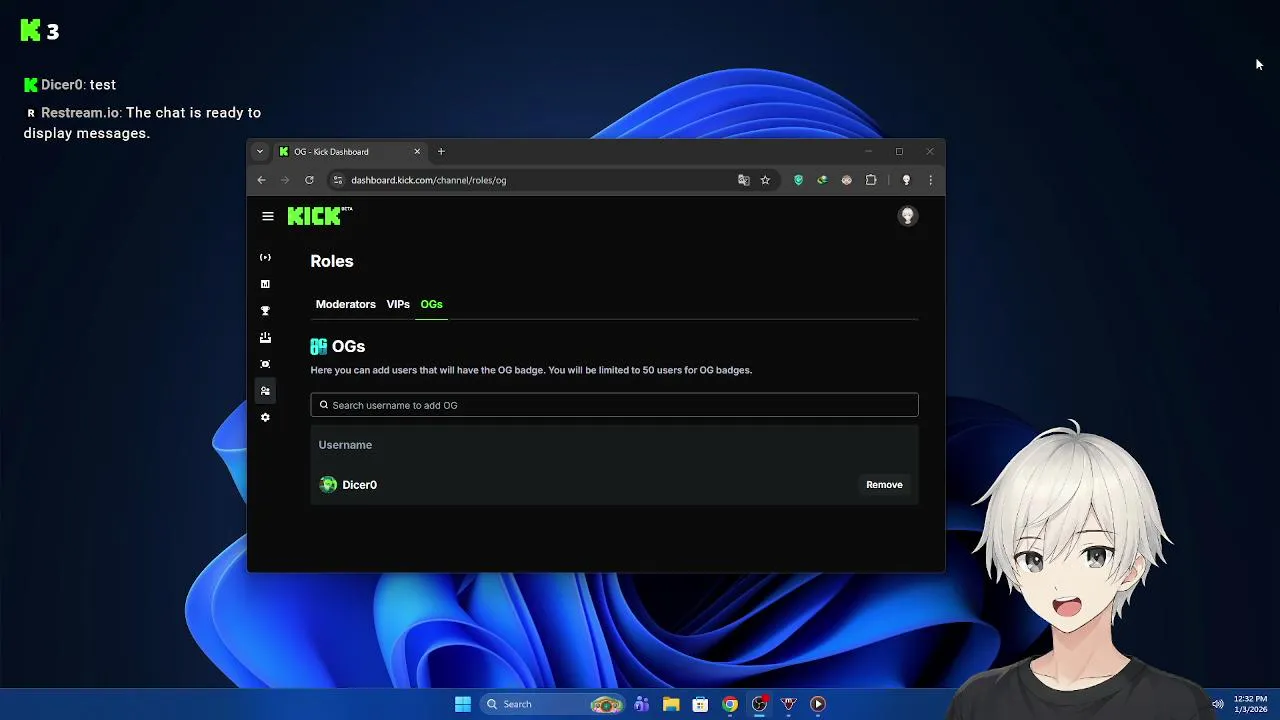Open the capture frame icon in sidebar
Screen dimensions: 1280x720
click(265, 364)
